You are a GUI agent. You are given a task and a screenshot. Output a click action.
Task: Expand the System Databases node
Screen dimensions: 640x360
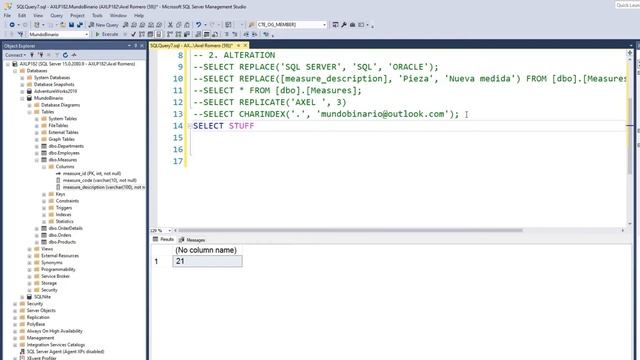point(22,78)
